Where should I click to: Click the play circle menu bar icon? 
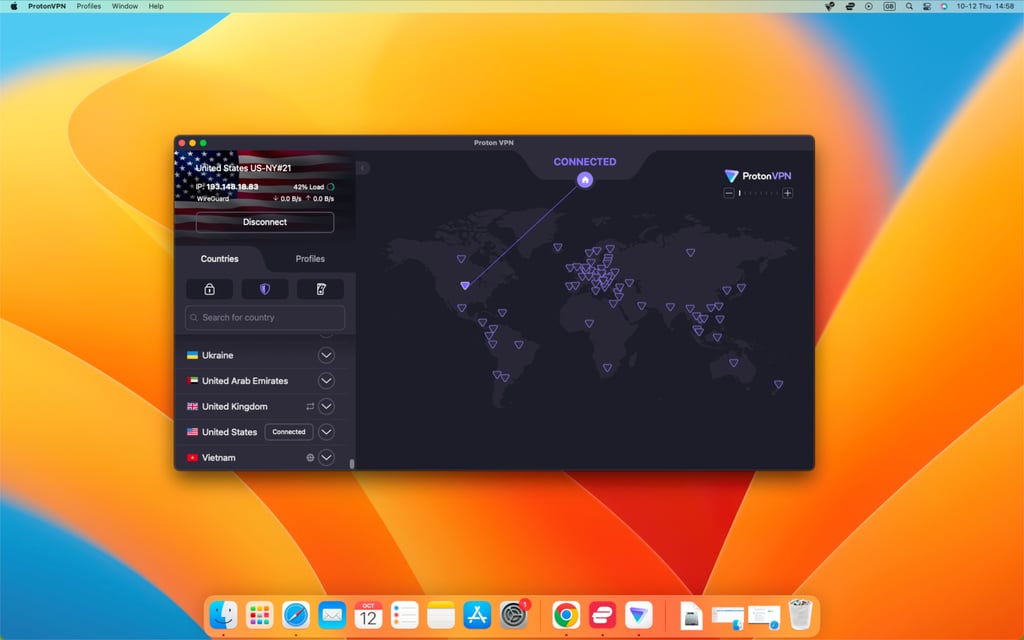[869, 6]
